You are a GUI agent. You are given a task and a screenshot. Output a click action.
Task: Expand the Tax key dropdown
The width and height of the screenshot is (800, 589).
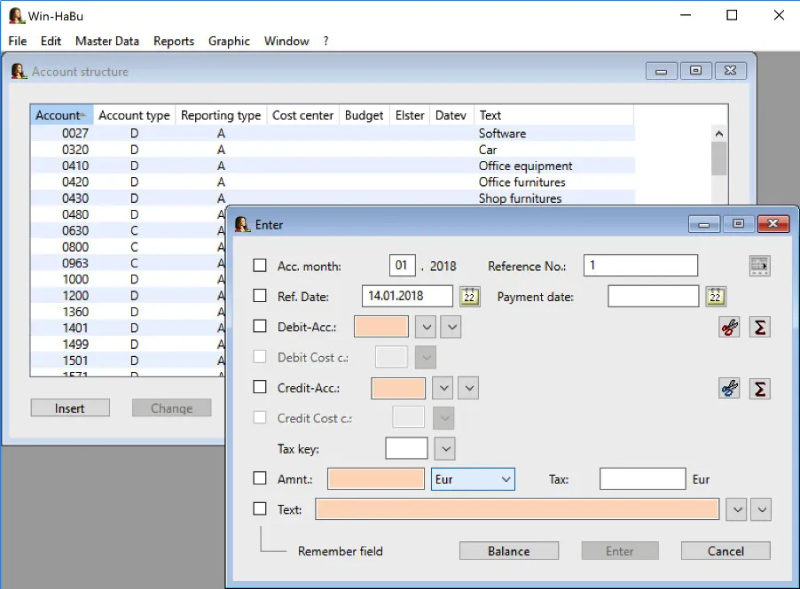point(445,449)
